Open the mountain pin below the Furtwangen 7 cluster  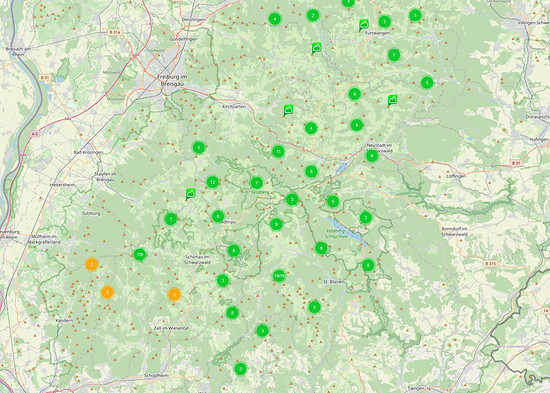[392, 101]
